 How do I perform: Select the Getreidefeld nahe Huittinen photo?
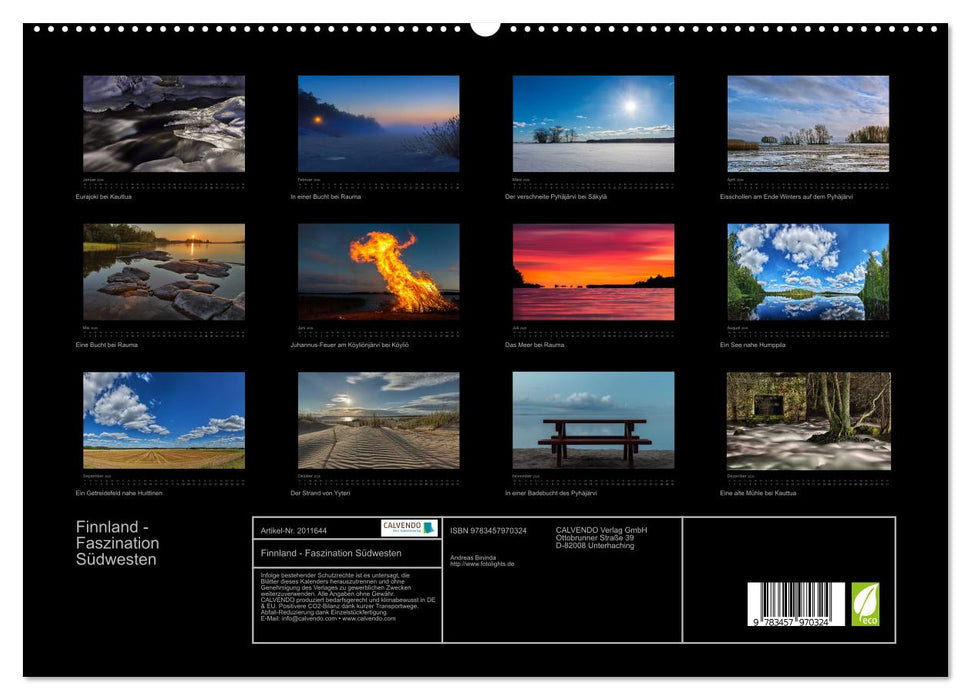(164, 420)
